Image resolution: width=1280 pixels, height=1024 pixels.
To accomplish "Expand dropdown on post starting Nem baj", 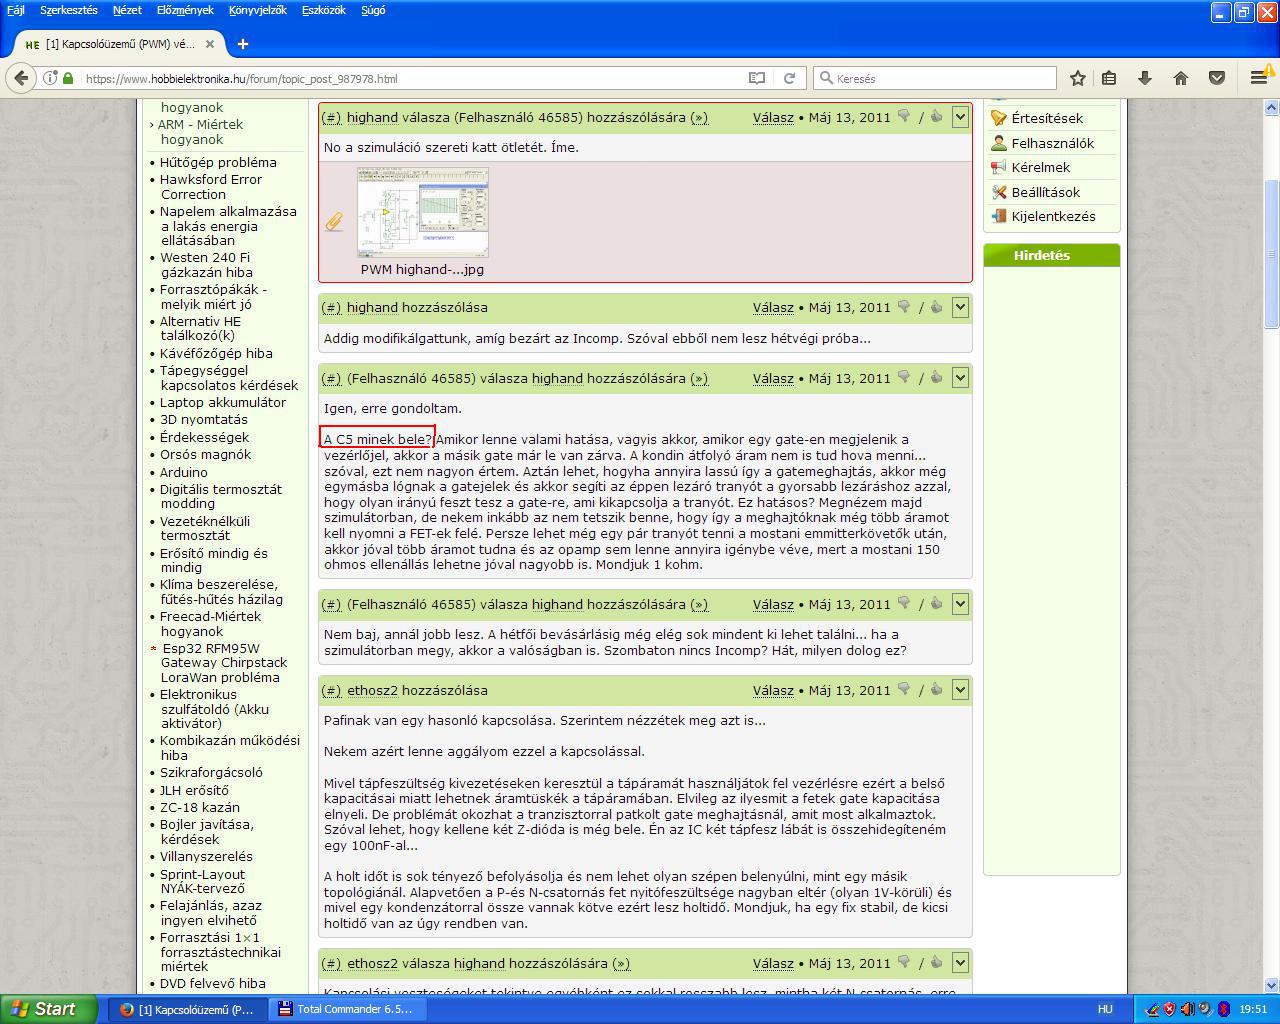I will (960, 604).
